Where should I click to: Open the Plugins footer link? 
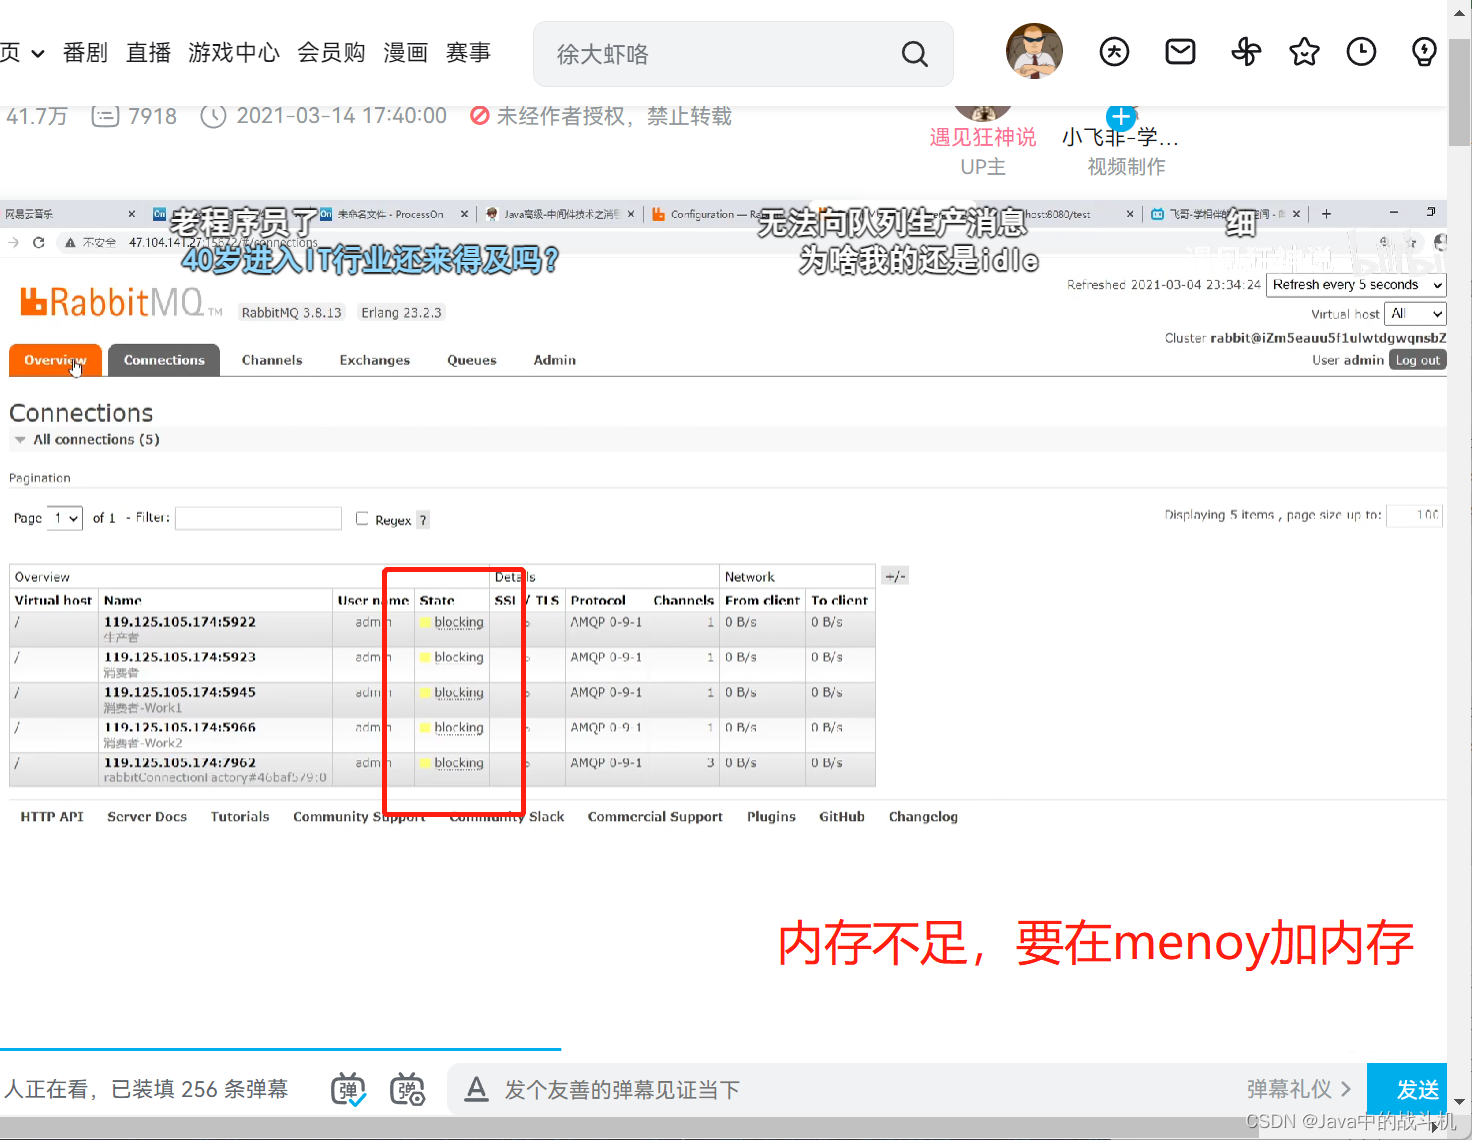pyautogui.click(x=771, y=817)
